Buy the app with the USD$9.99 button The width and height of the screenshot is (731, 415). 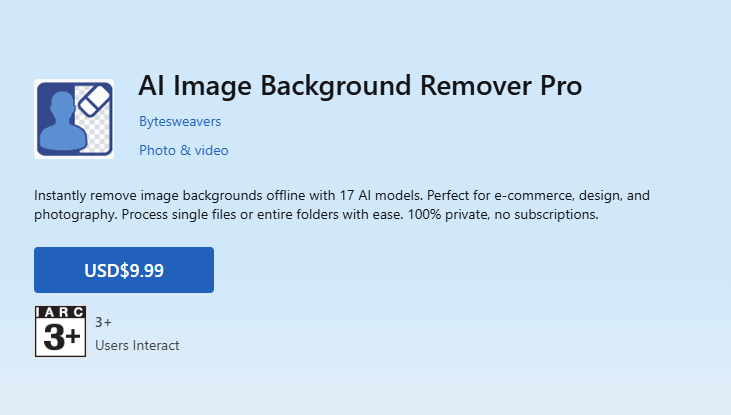[x=124, y=270]
